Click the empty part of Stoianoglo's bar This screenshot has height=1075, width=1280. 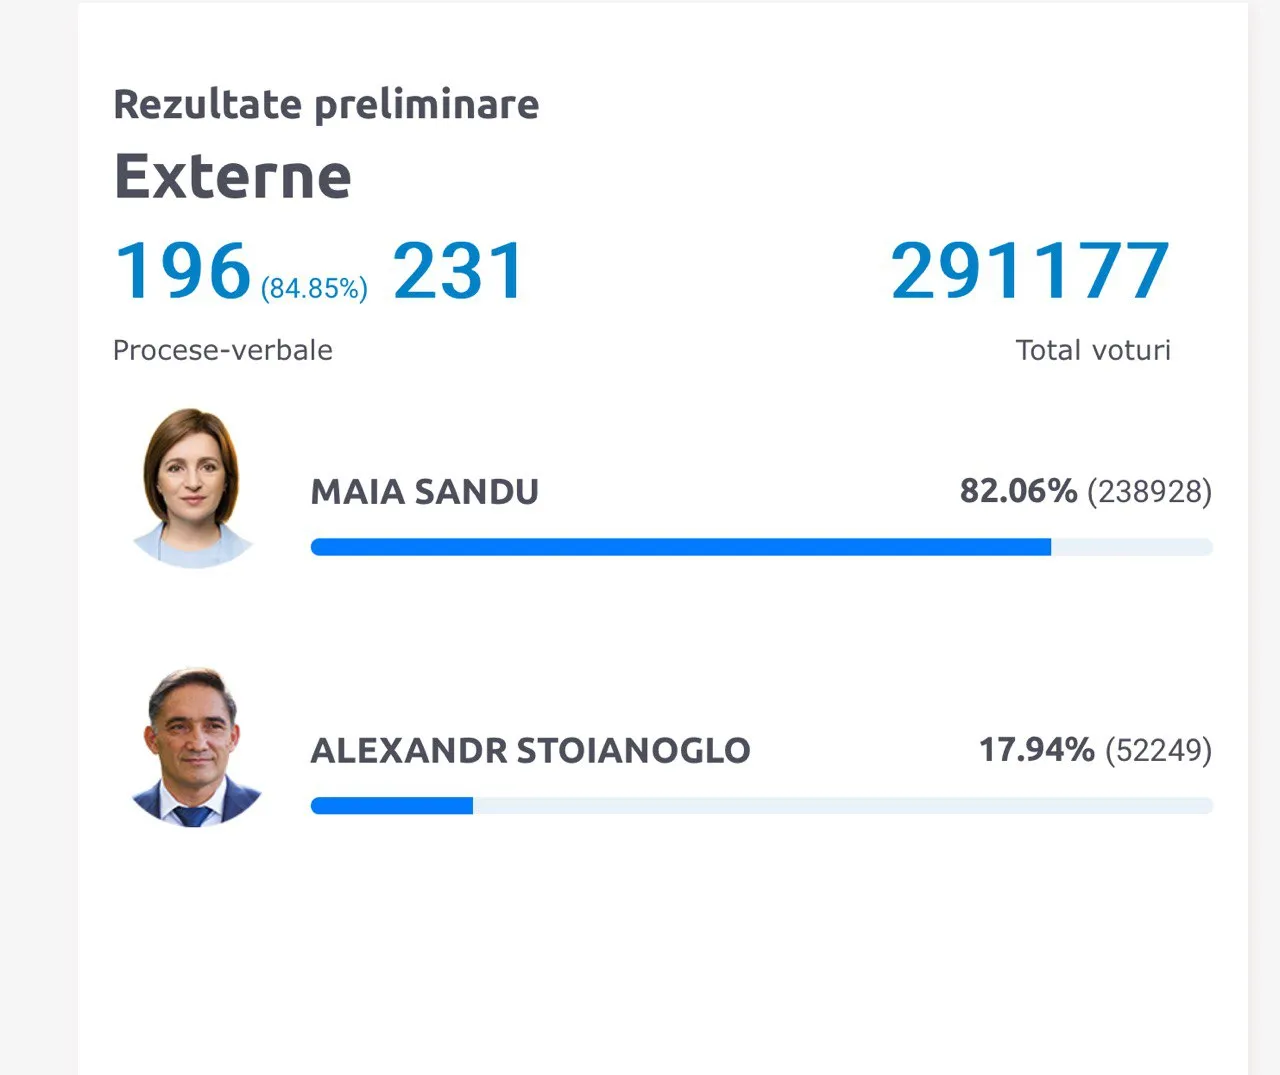pyautogui.click(x=843, y=805)
